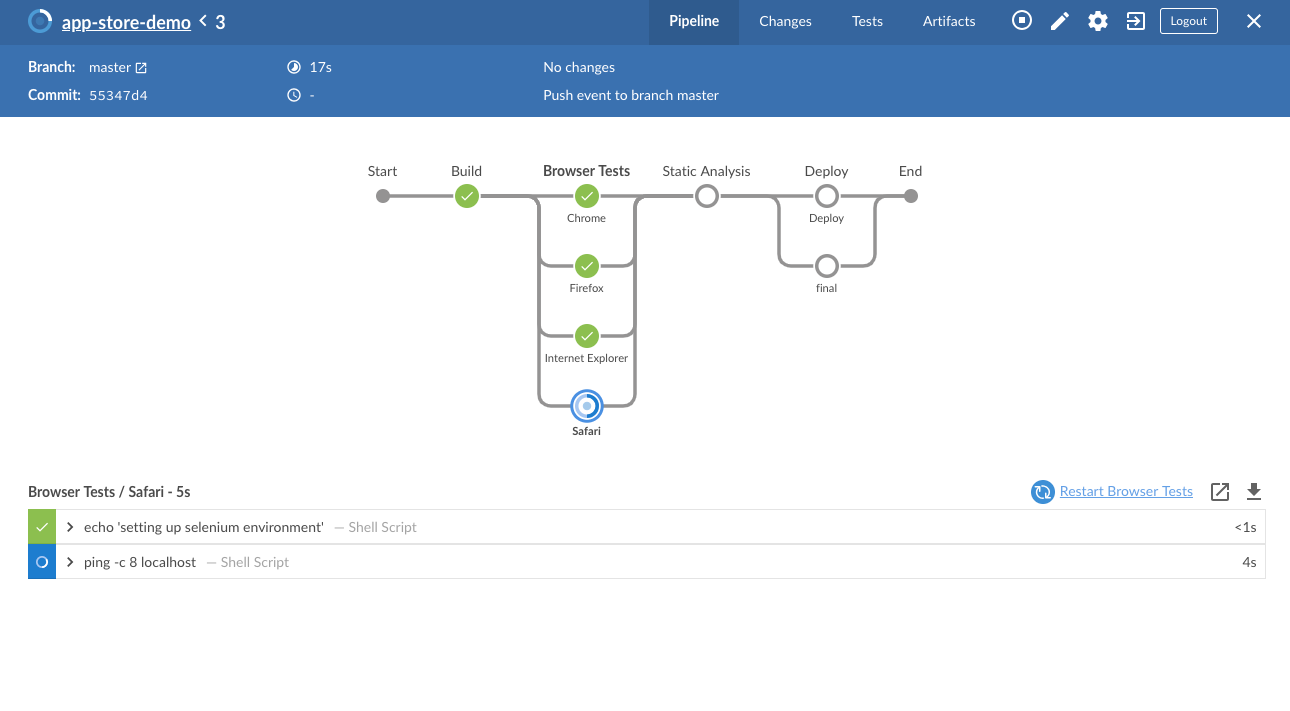1290x711 pixels.
Task: Exit to classic Jenkins via the exit icon
Action: coord(1135,20)
